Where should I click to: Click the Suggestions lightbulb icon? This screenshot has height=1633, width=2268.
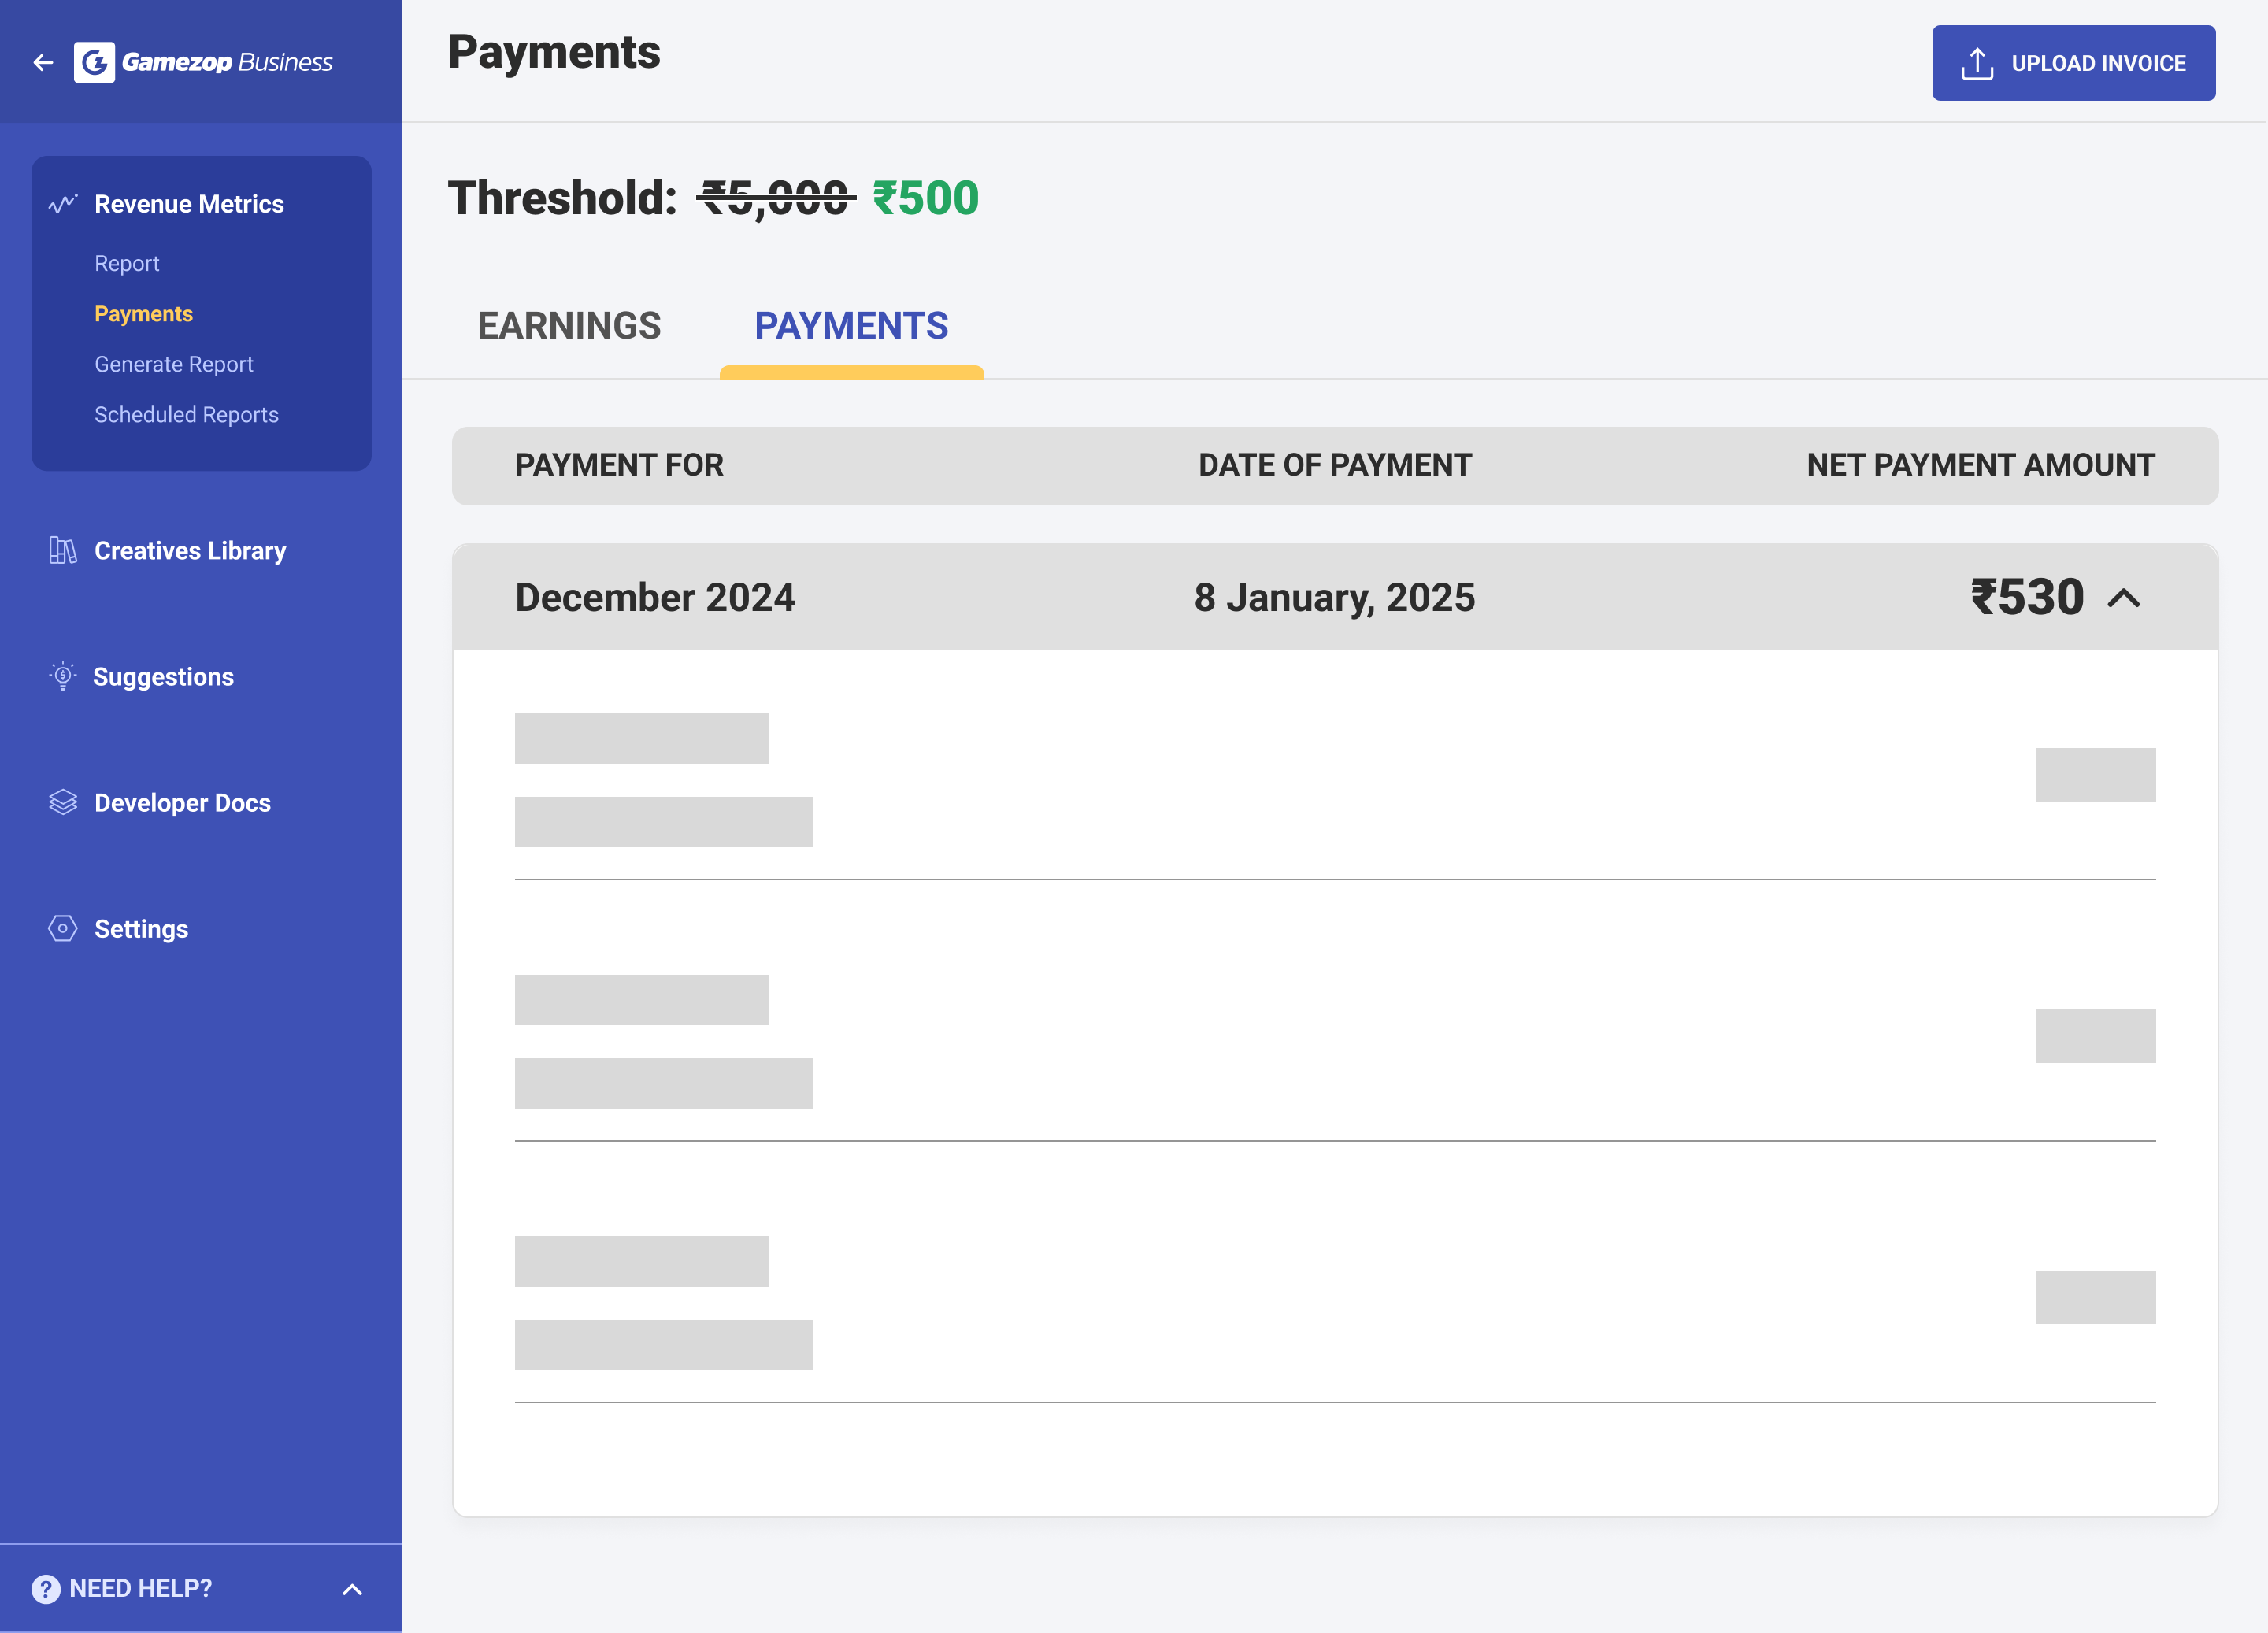[63, 676]
